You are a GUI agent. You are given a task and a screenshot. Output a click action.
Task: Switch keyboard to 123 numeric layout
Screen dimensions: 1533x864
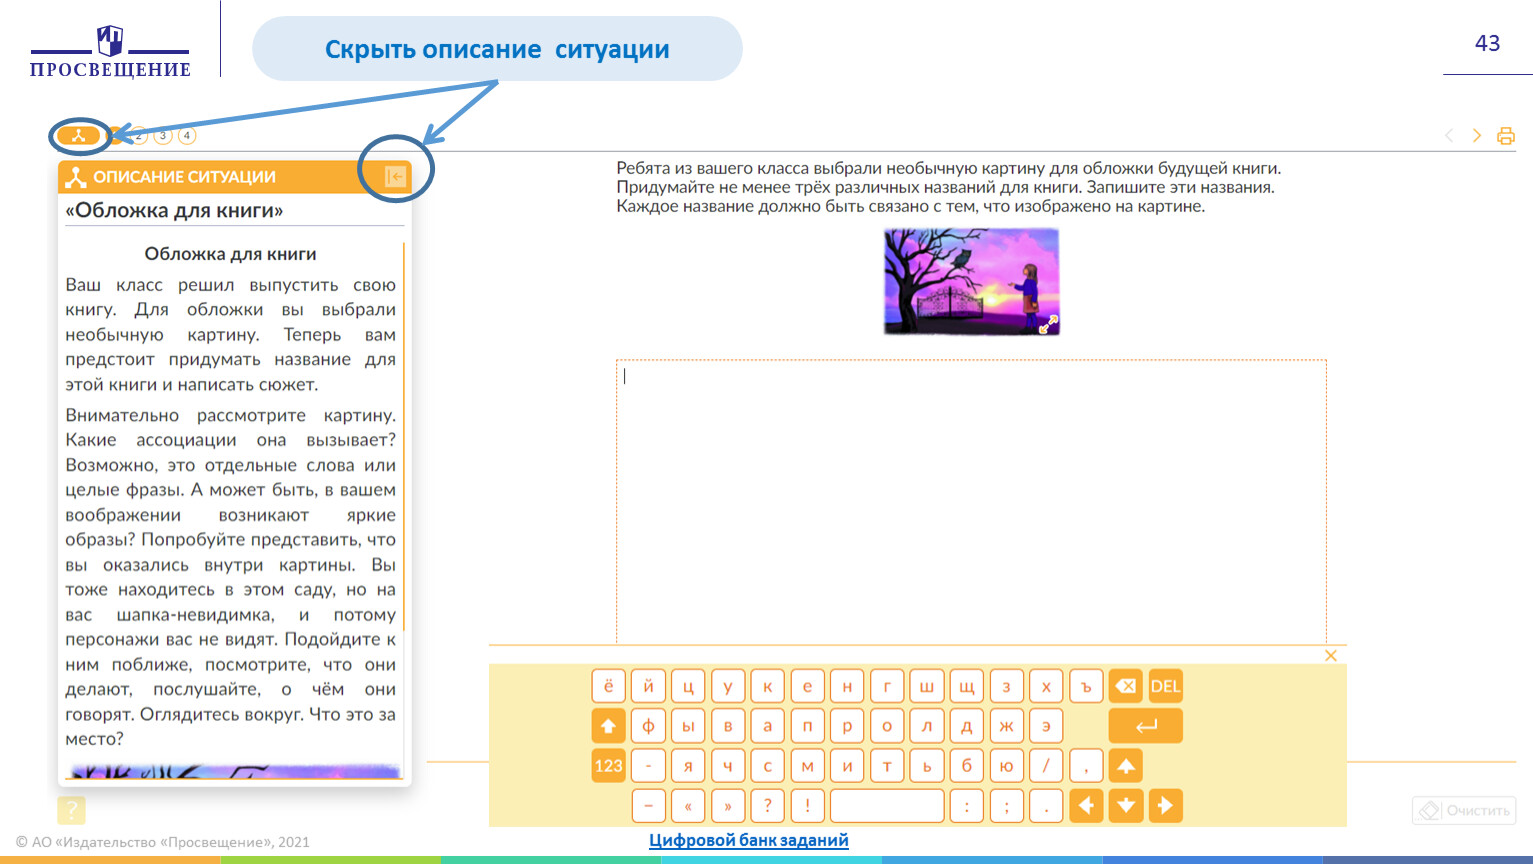coord(608,766)
